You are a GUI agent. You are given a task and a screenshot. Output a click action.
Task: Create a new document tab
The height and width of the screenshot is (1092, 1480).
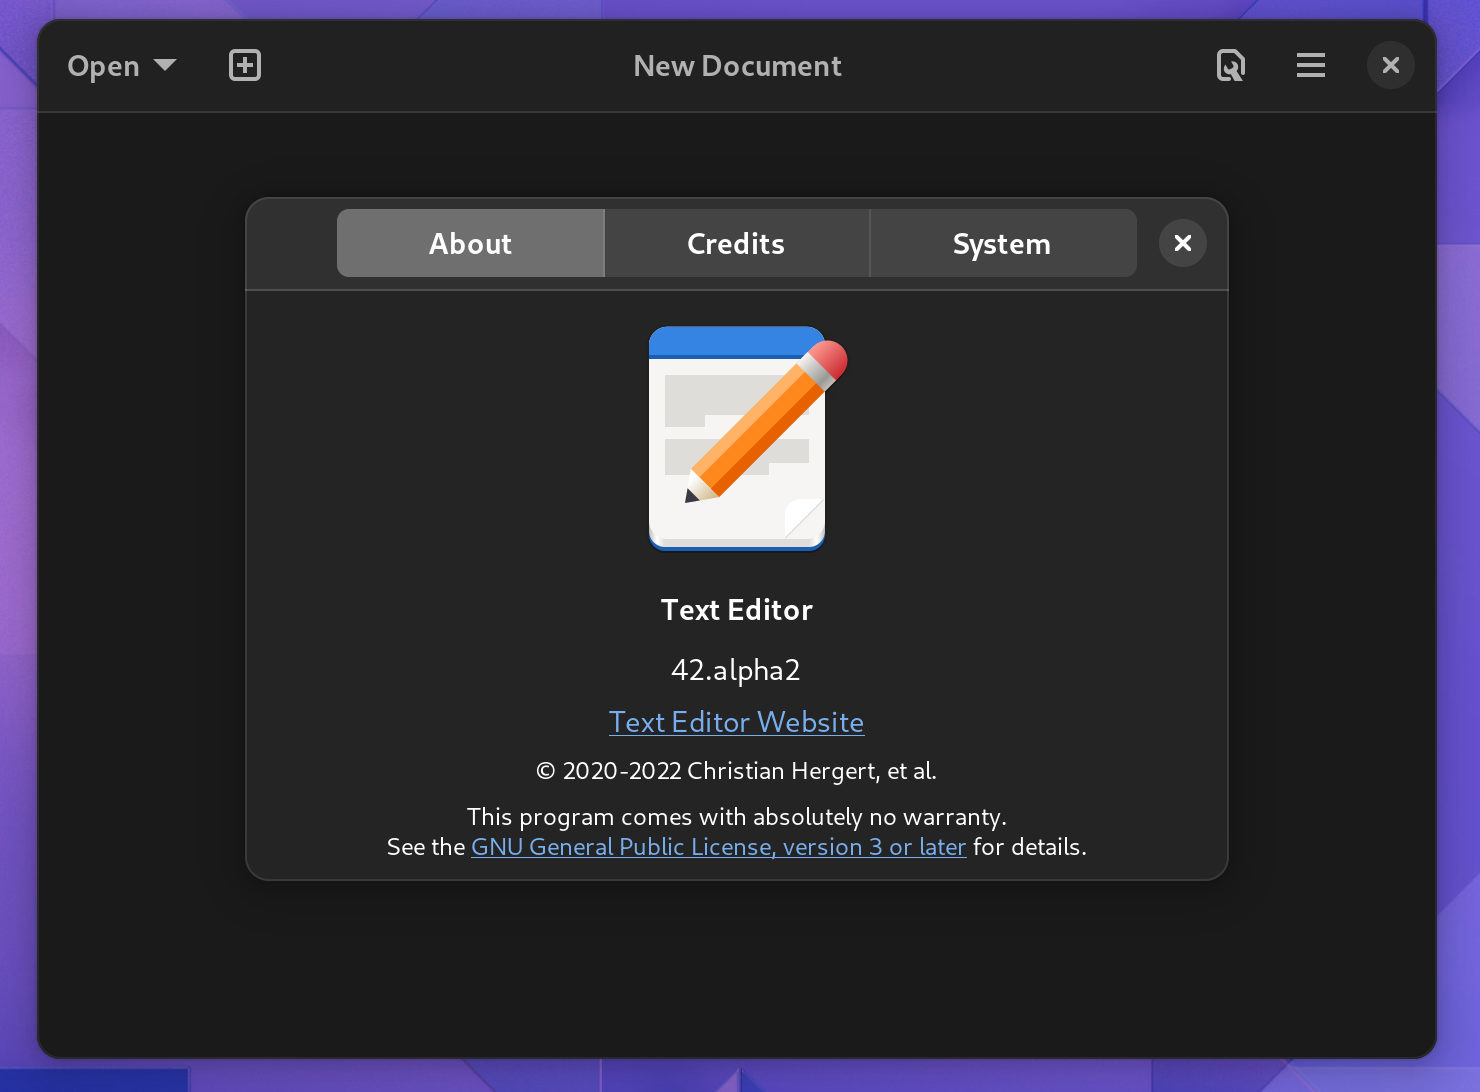coord(244,65)
